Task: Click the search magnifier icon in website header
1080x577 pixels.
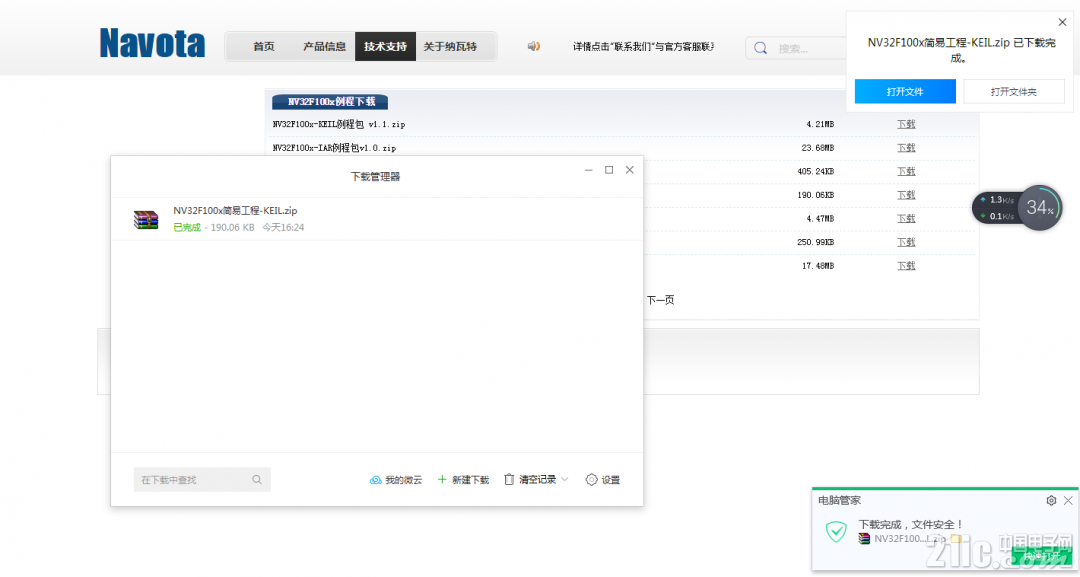Action: click(760, 48)
